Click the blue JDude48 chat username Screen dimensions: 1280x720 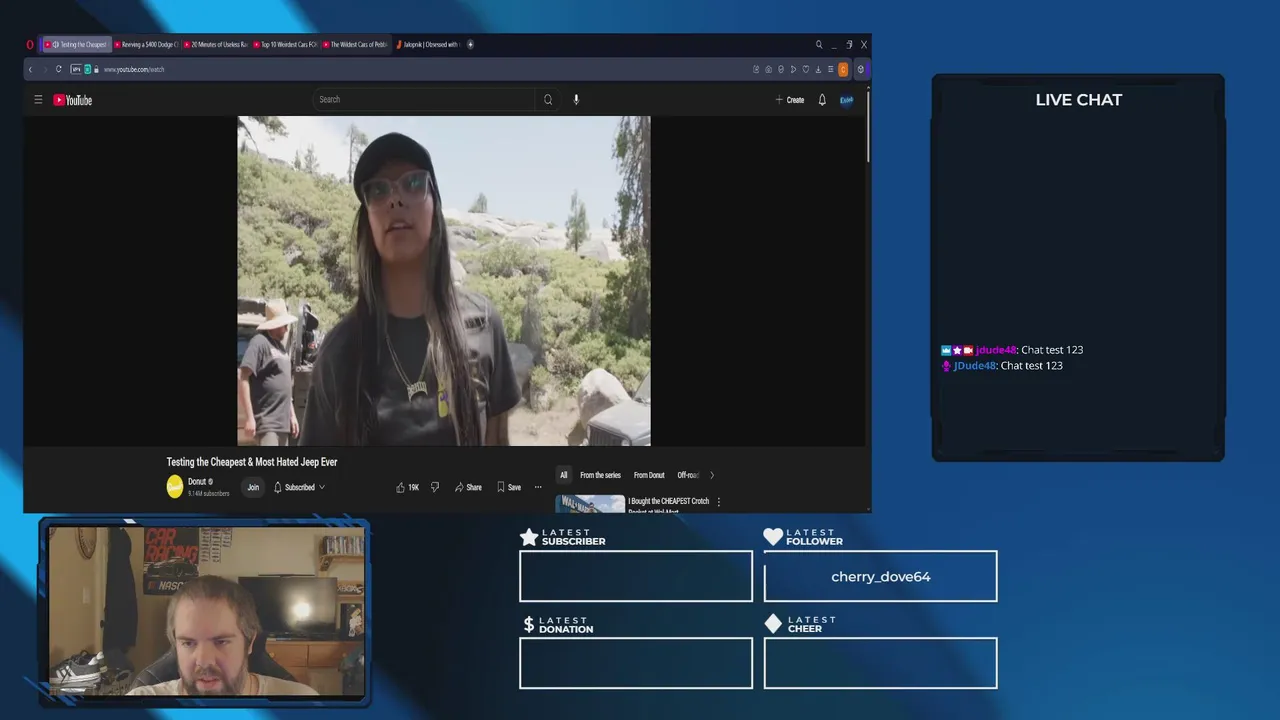click(x=975, y=366)
